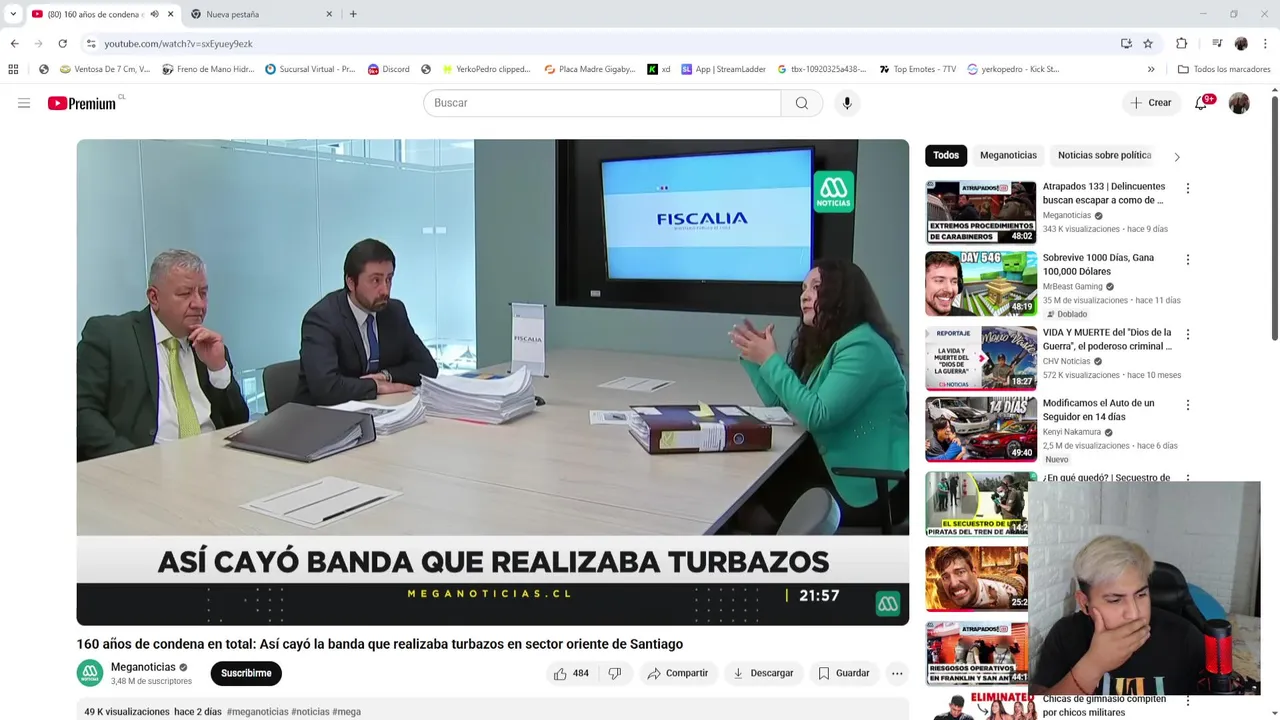Screen dimensions: 1280x720
Task: Open the notifications bell
Action: click(x=1202, y=103)
